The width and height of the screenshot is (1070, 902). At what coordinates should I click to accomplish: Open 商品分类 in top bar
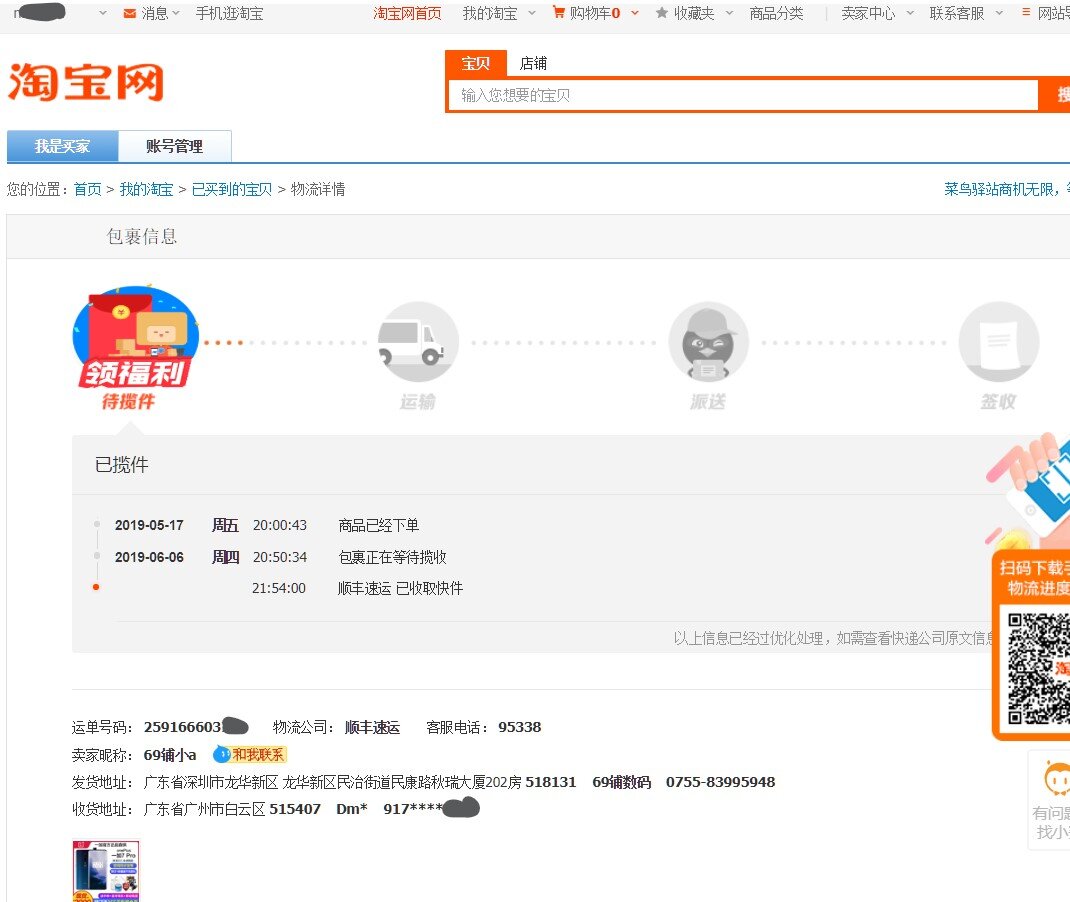(776, 13)
